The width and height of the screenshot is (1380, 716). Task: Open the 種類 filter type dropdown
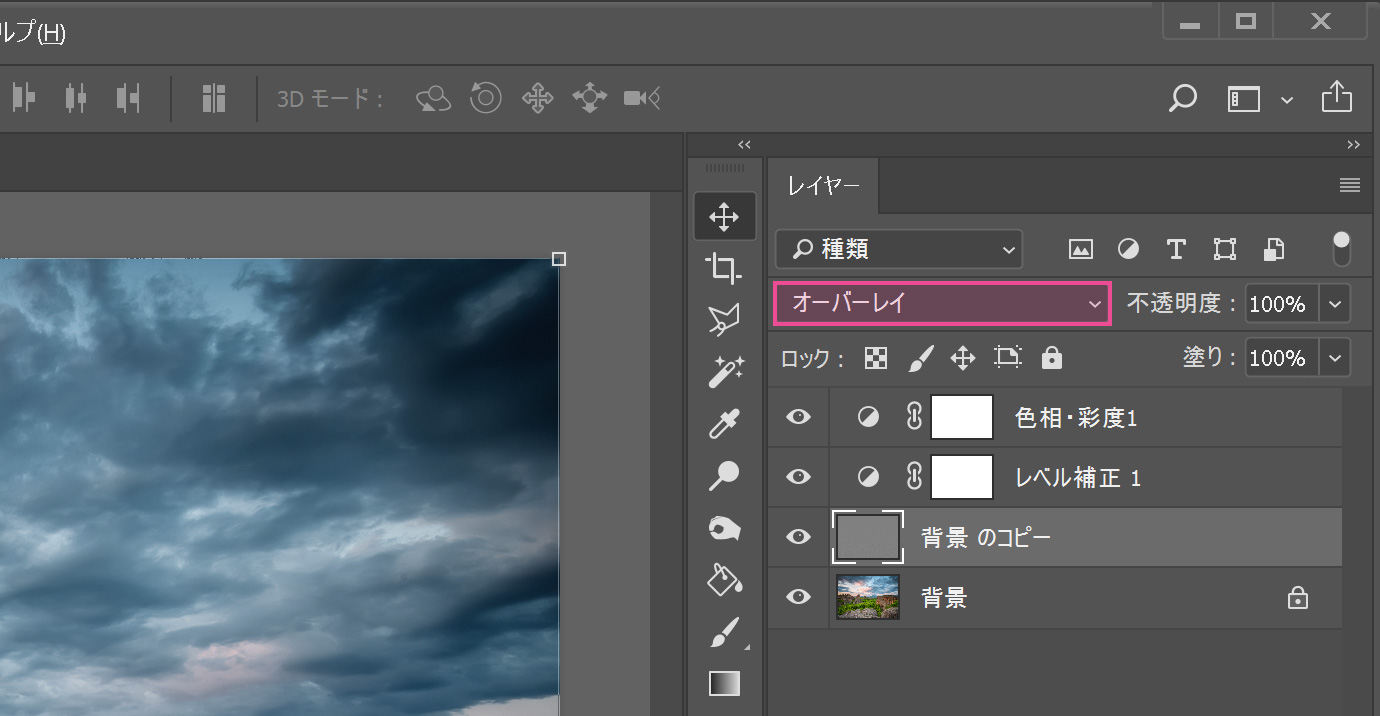click(898, 249)
